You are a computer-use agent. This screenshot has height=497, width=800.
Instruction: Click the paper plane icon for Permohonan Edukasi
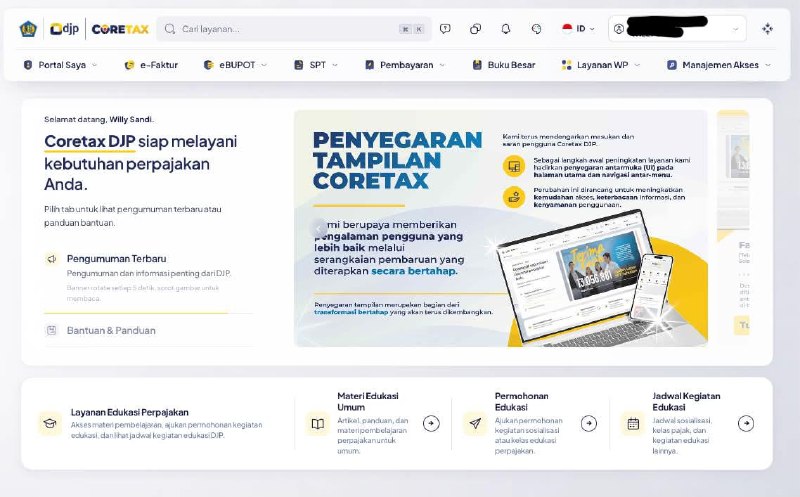click(475, 424)
